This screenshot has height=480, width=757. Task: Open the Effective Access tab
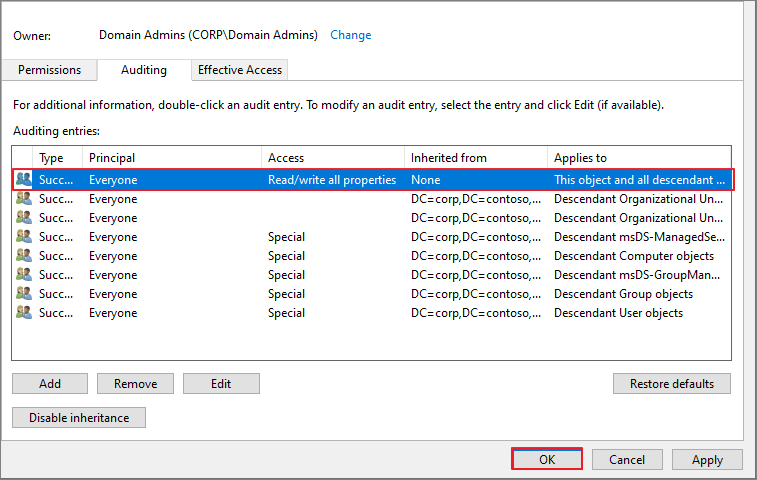tap(239, 70)
